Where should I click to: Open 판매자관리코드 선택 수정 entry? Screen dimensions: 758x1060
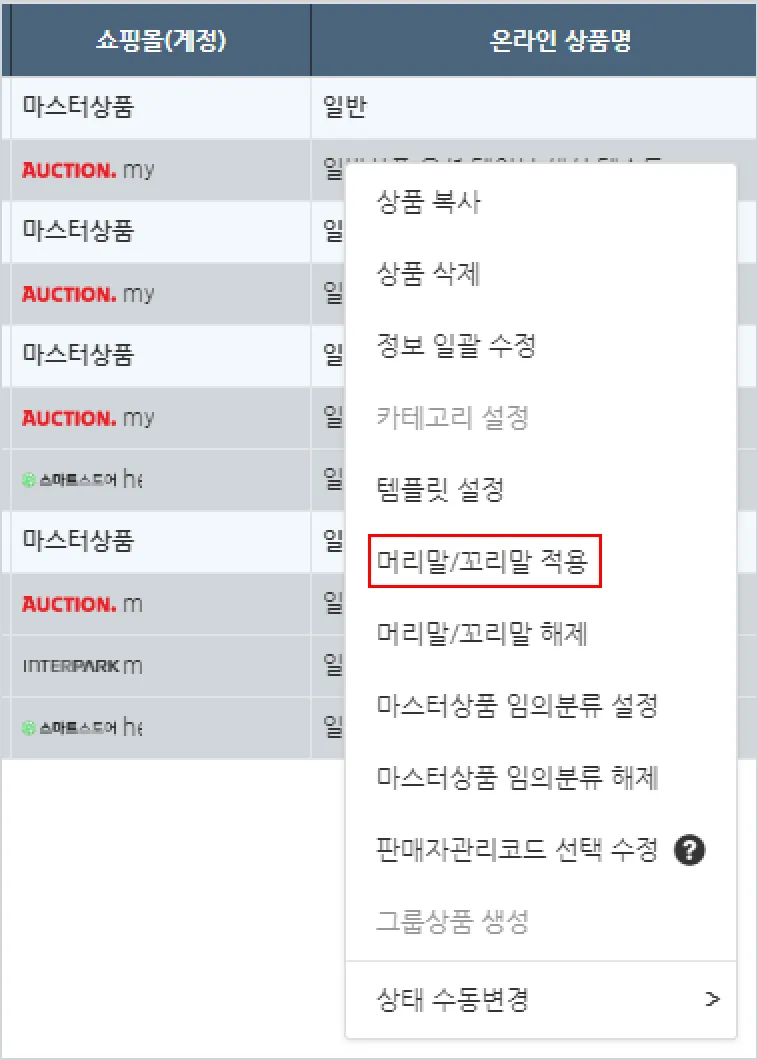[516, 851]
